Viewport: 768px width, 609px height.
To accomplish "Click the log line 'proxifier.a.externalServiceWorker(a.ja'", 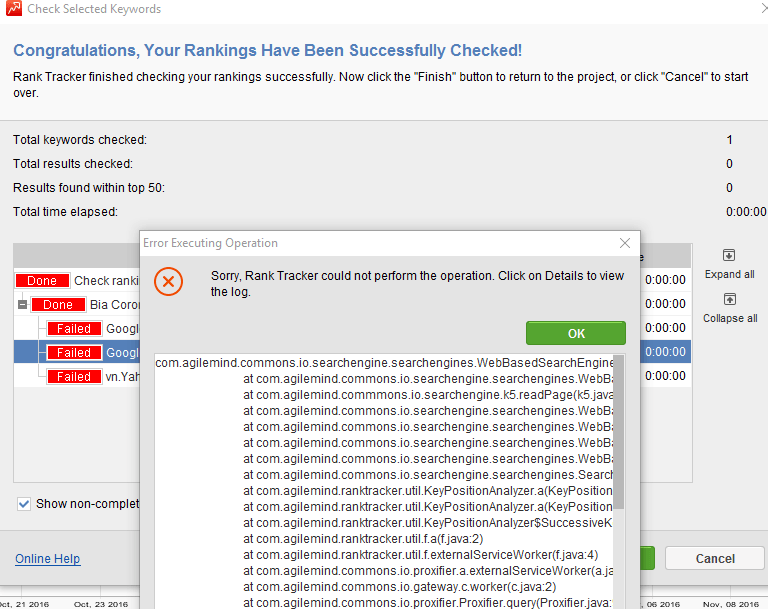I will pos(428,571).
